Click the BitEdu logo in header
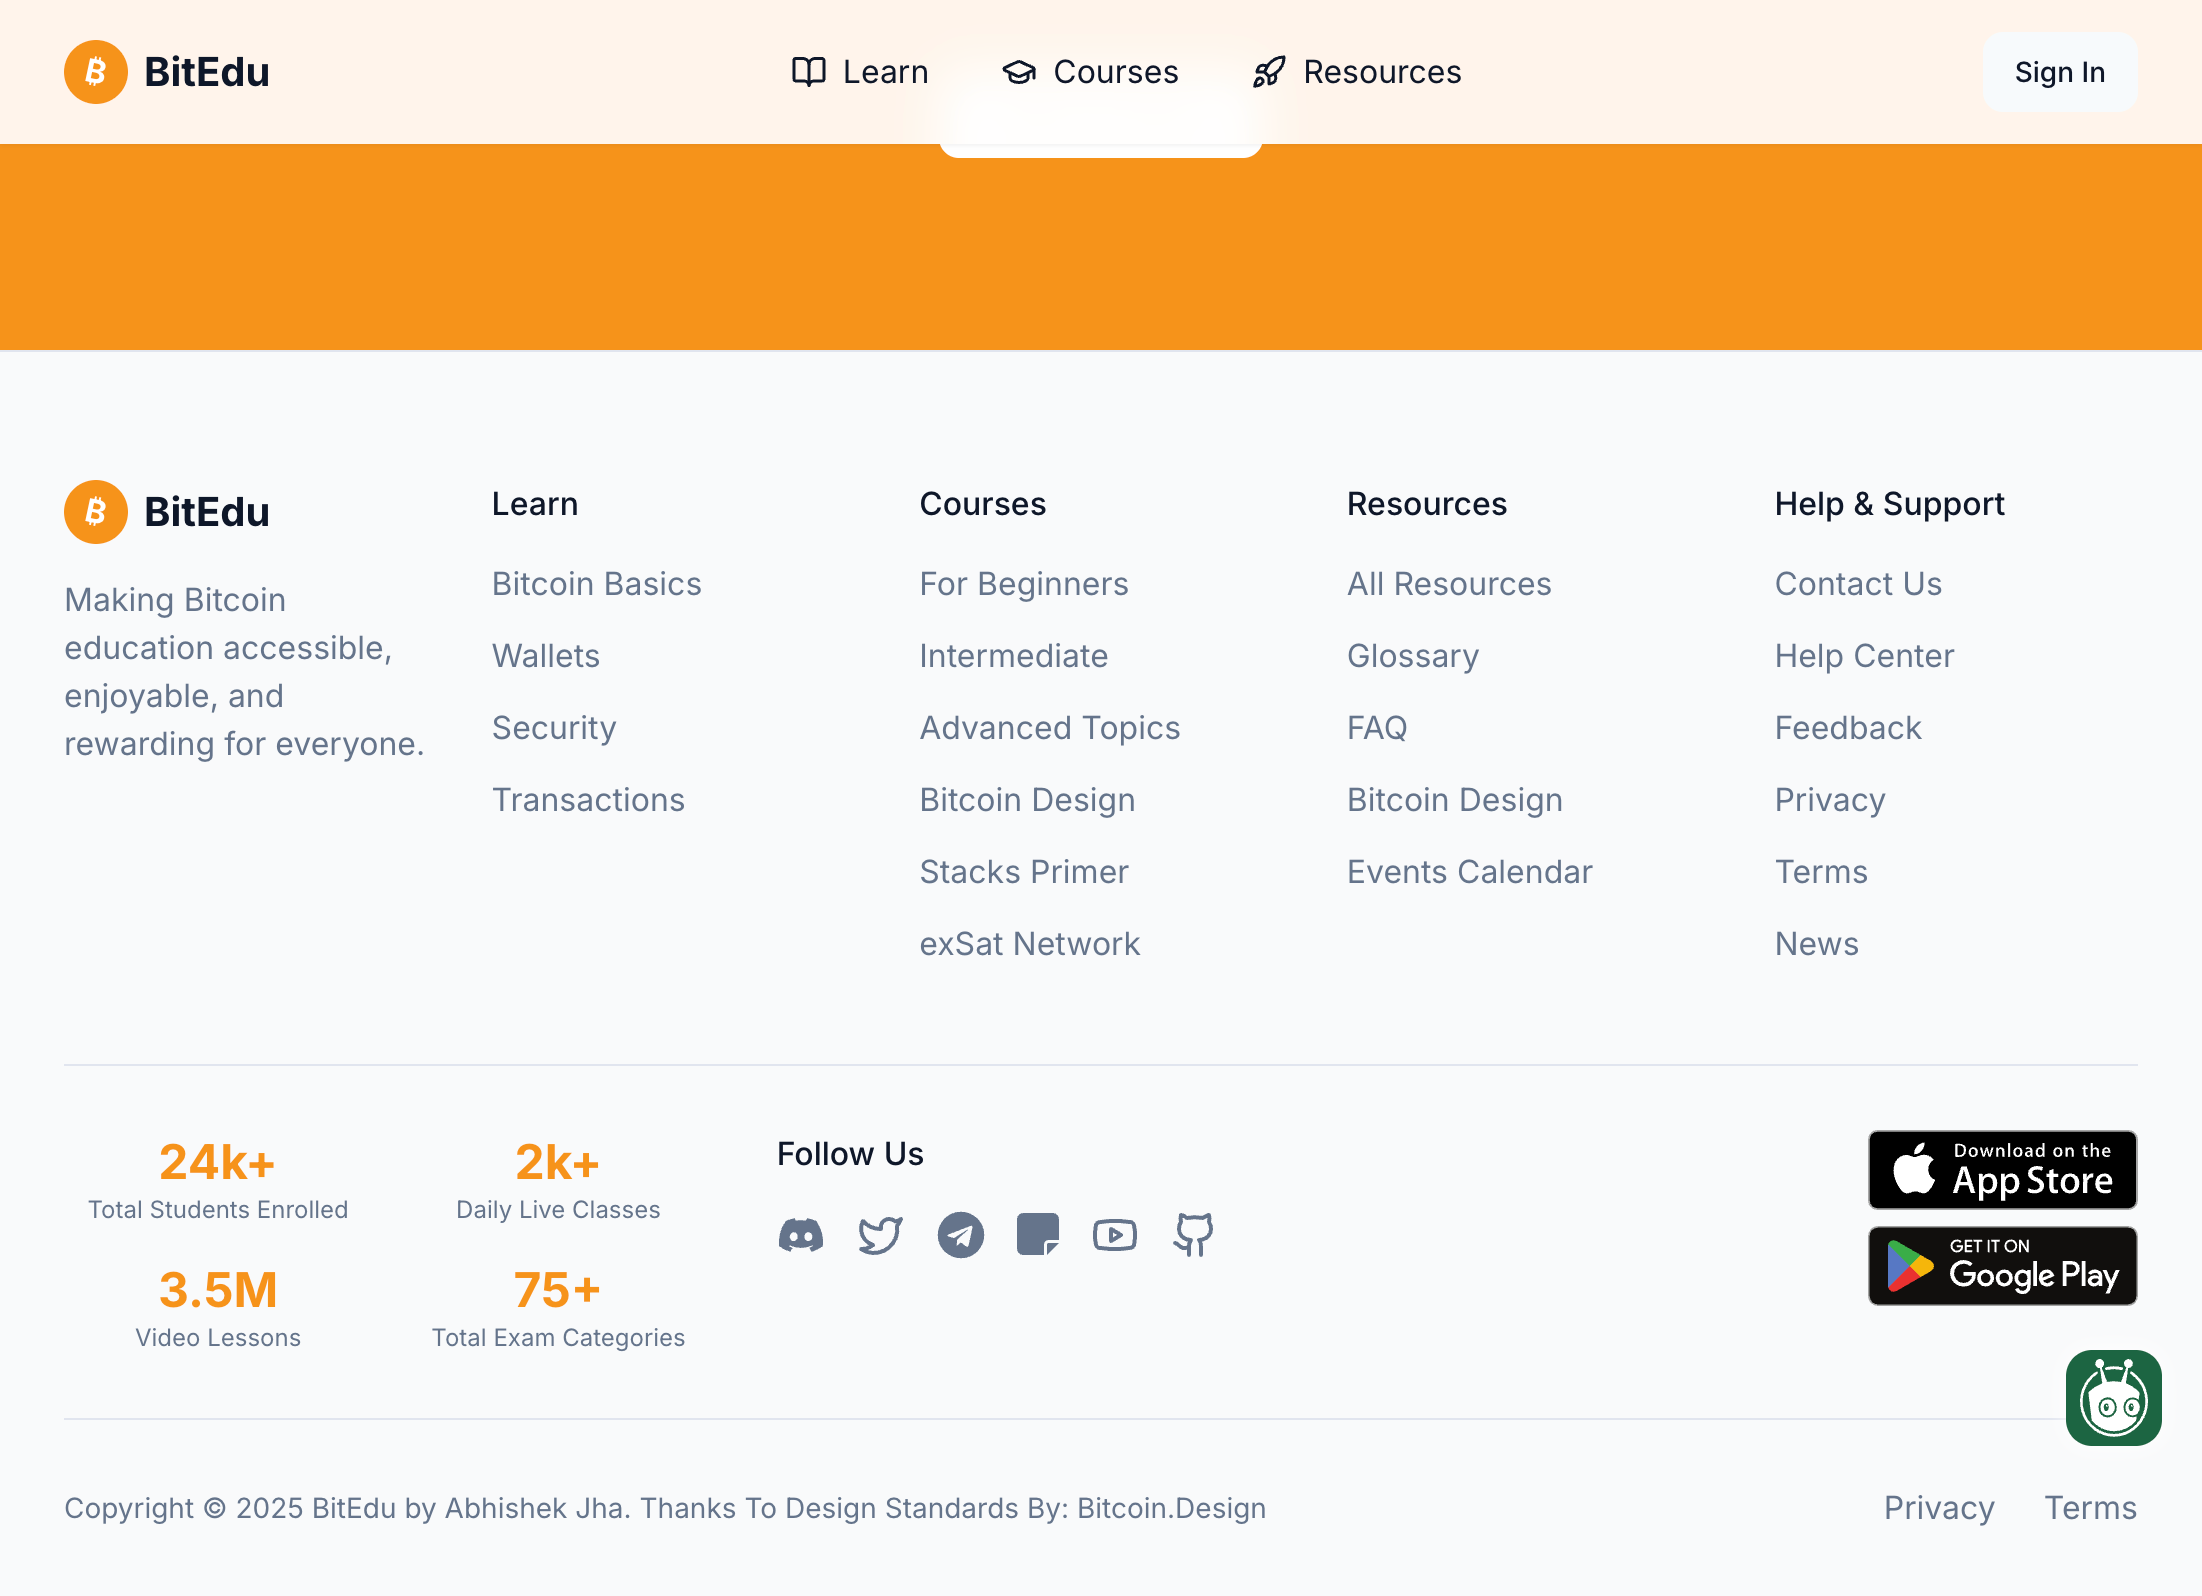The image size is (2202, 1596). click(167, 72)
